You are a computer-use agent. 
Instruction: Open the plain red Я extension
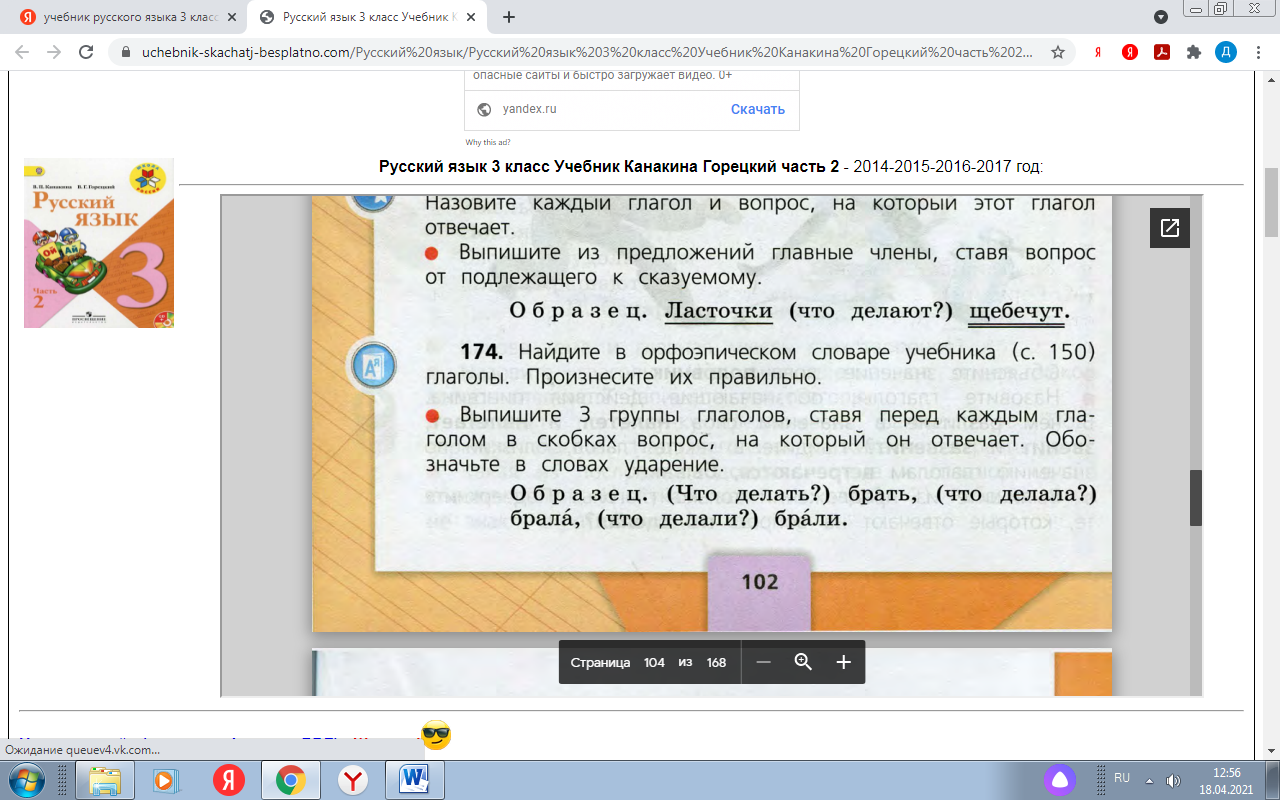click(1097, 52)
